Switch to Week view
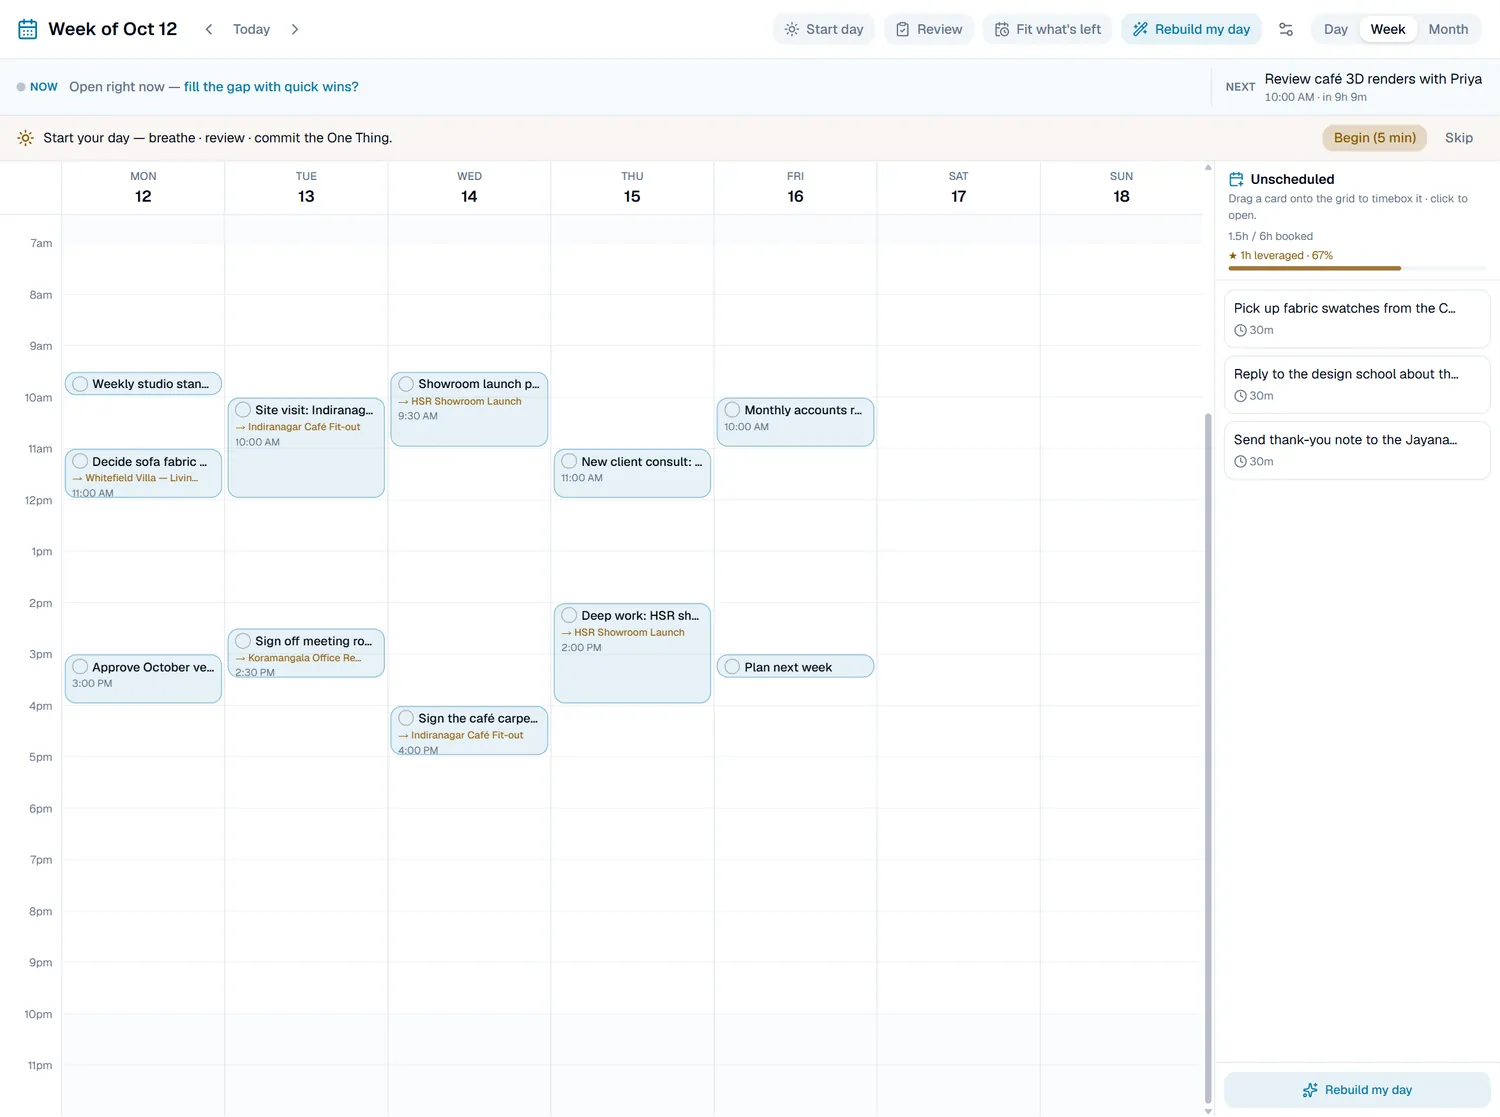The width and height of the screenshot is (1500, 1117). point(1387,29)
